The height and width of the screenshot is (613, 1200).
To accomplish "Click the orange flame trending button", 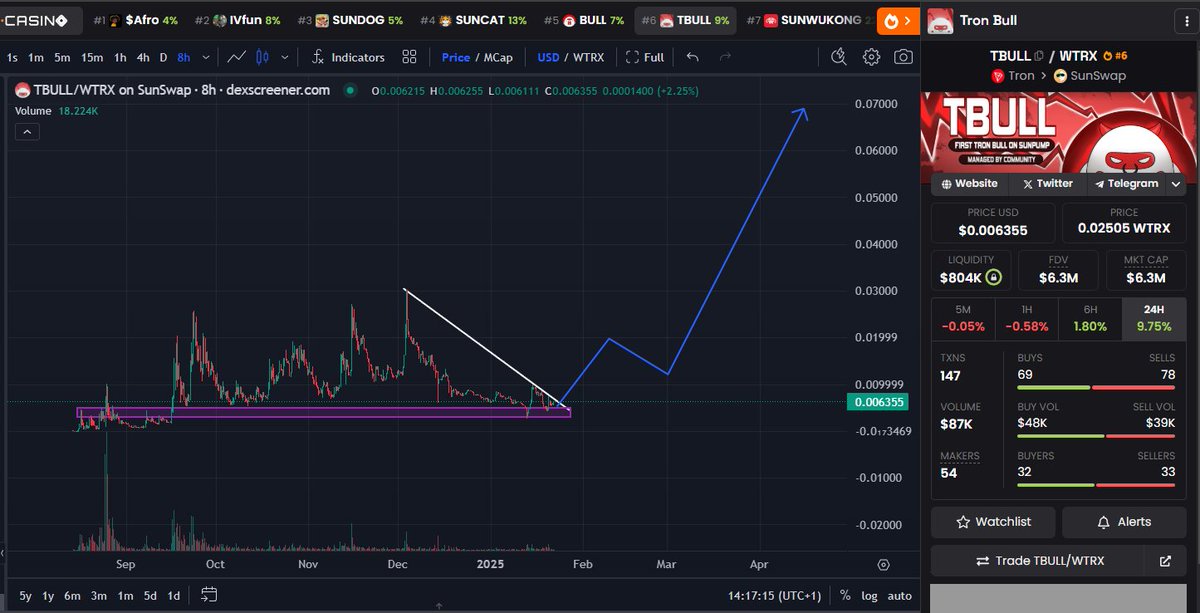I will [899, 20].
